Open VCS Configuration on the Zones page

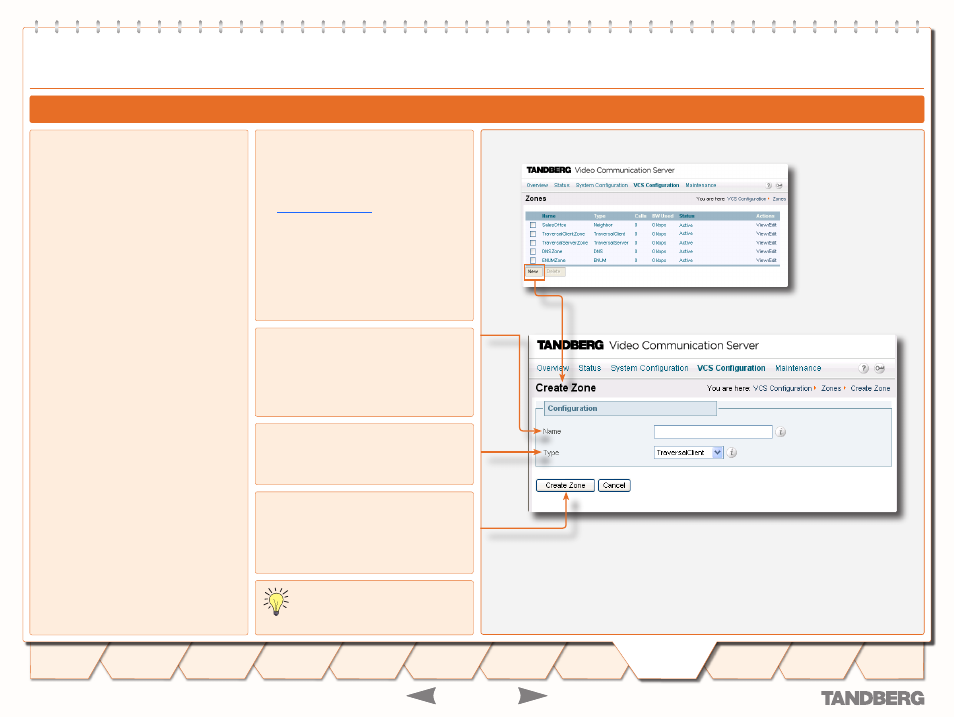(x=656, y=185)
